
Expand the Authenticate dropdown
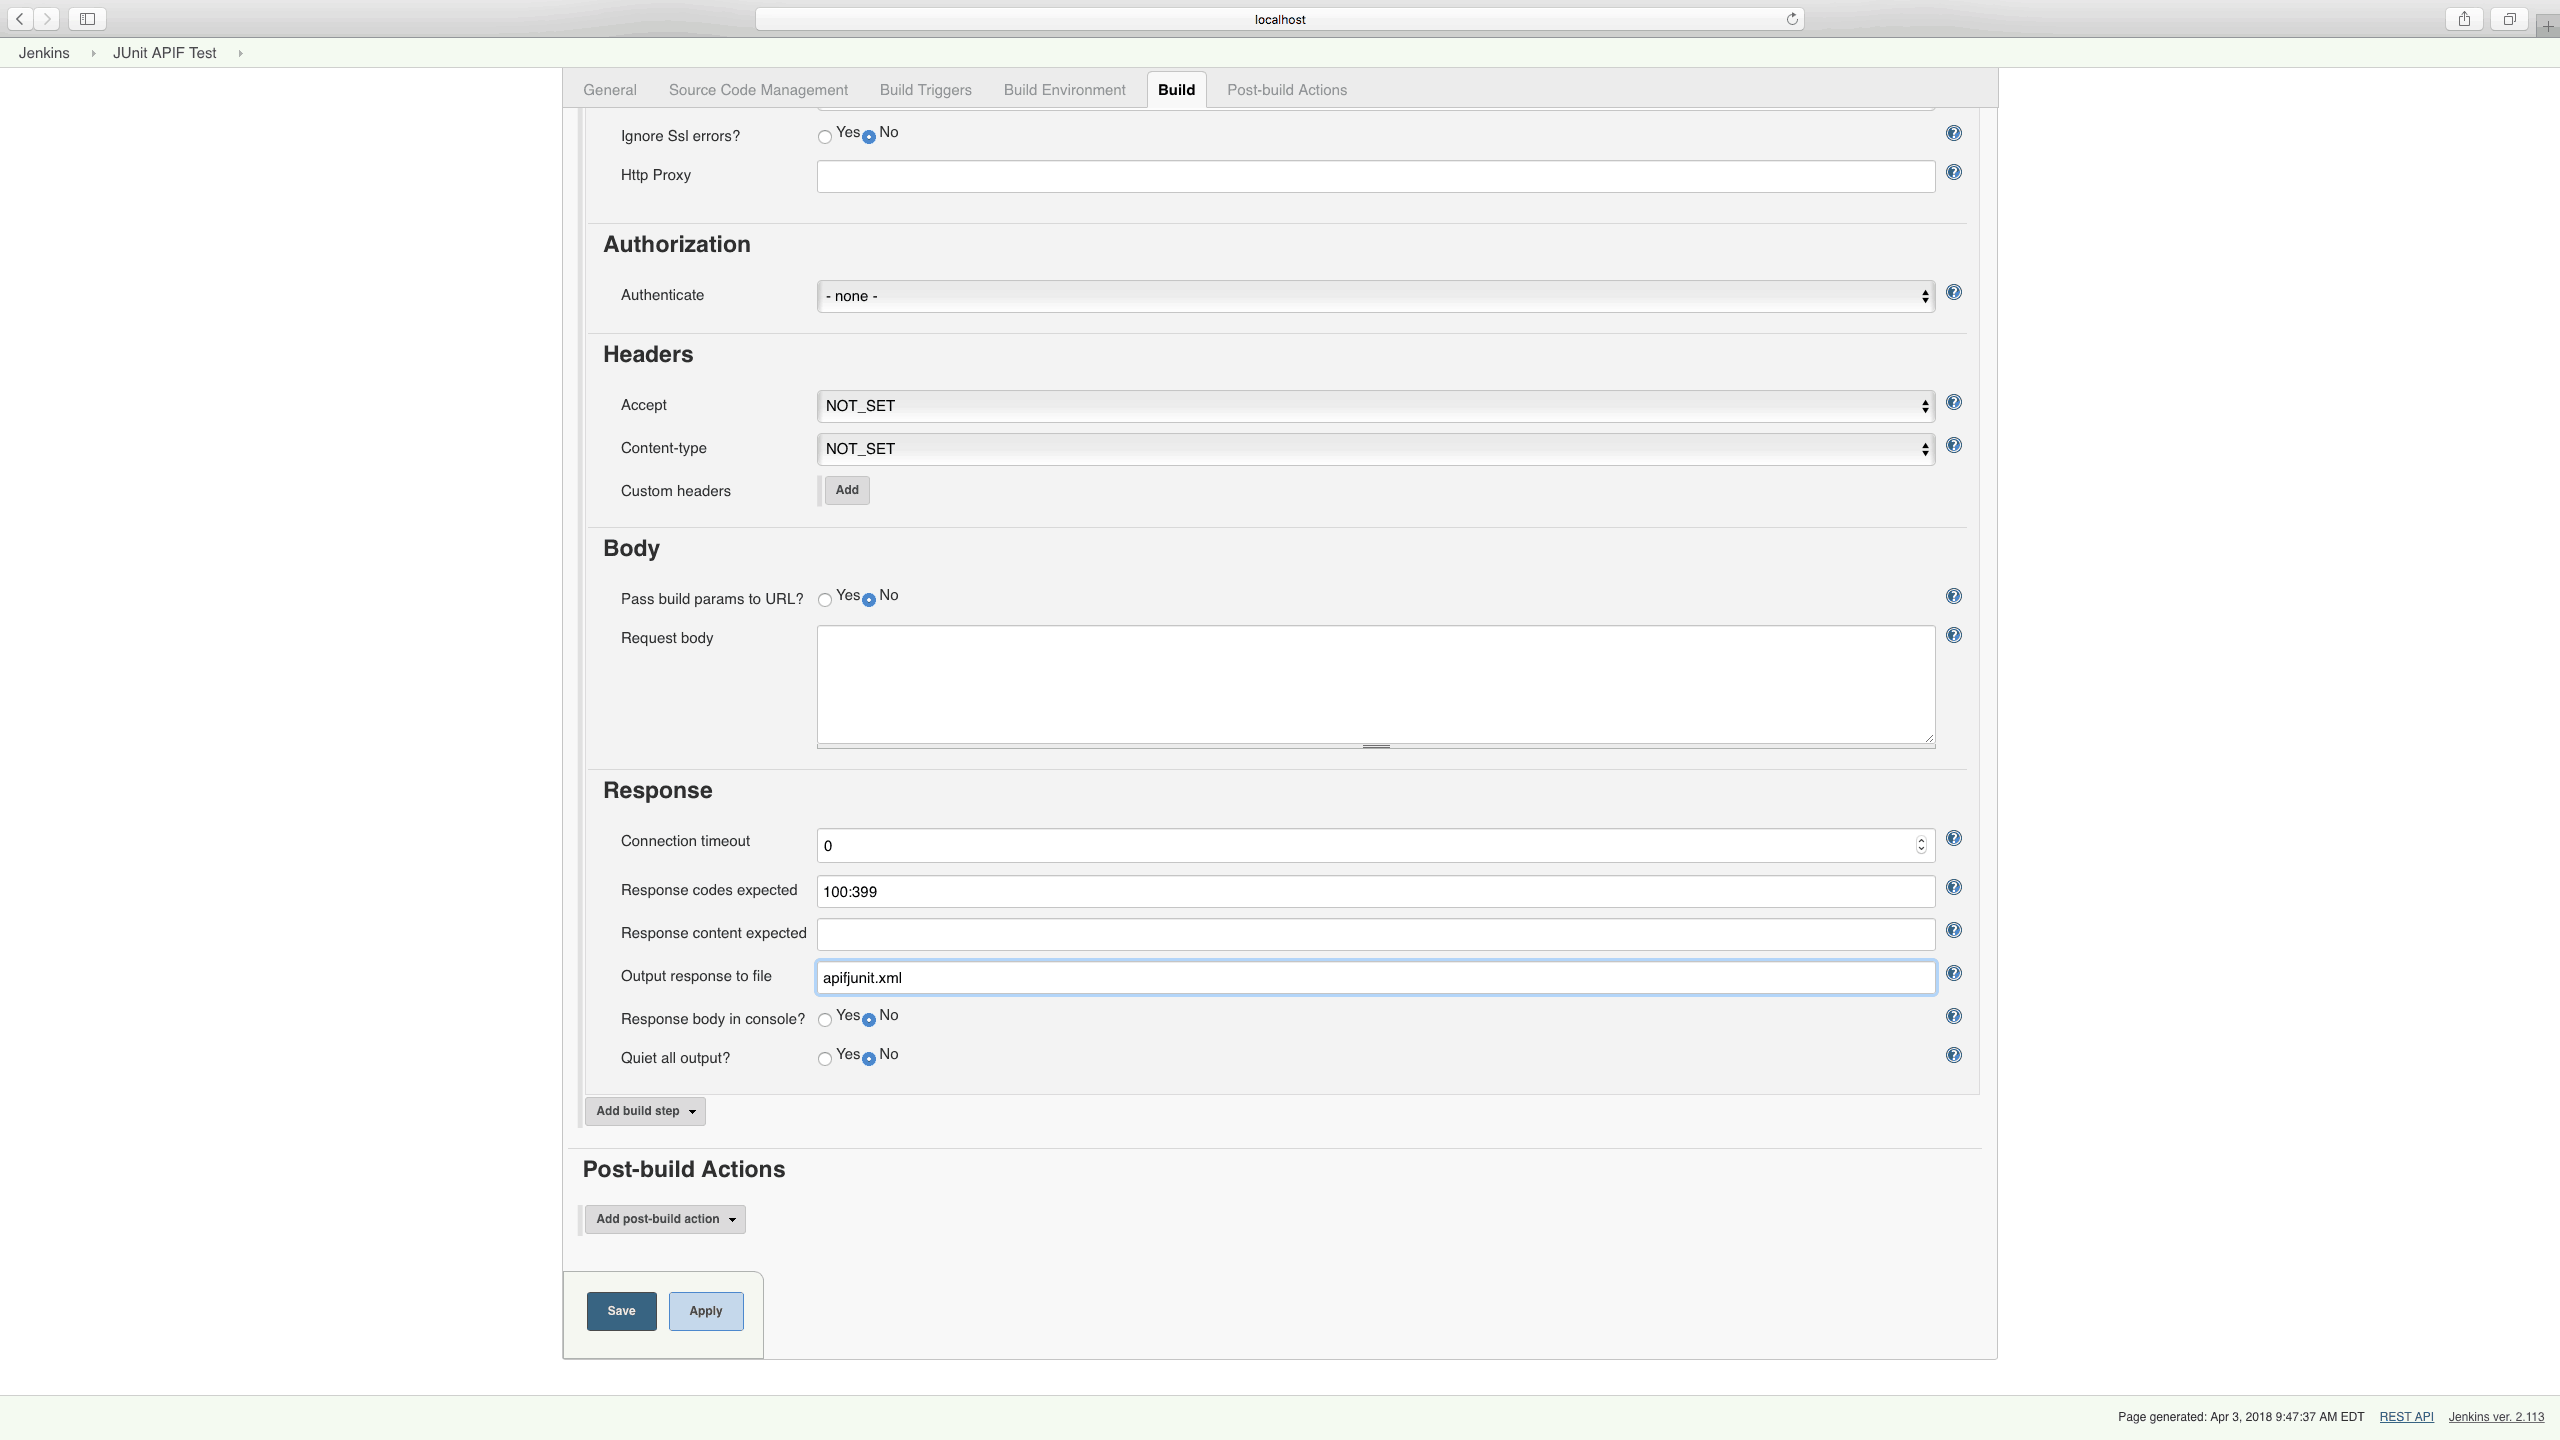point(1377,295)
